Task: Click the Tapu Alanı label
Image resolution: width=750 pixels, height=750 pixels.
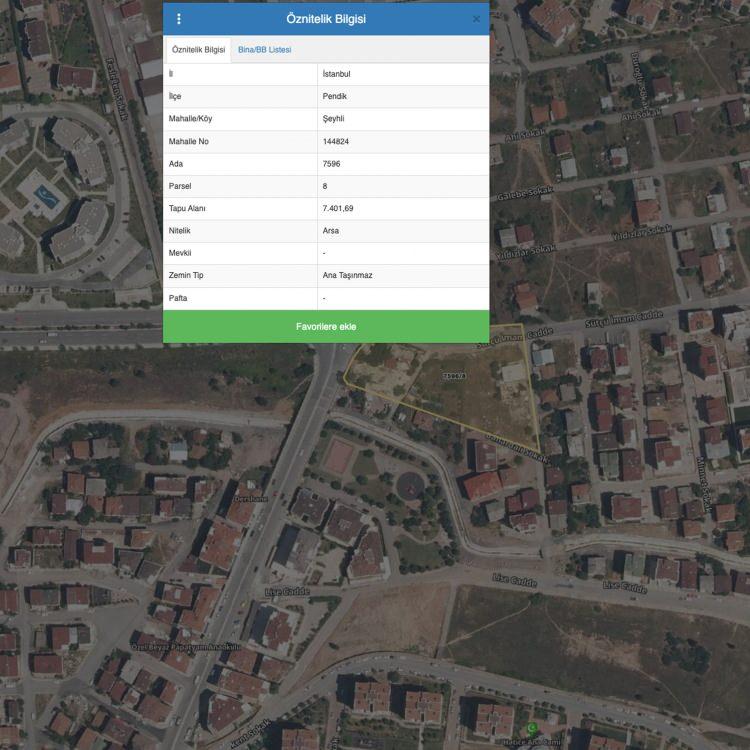Action: click(x=187, y=208)
